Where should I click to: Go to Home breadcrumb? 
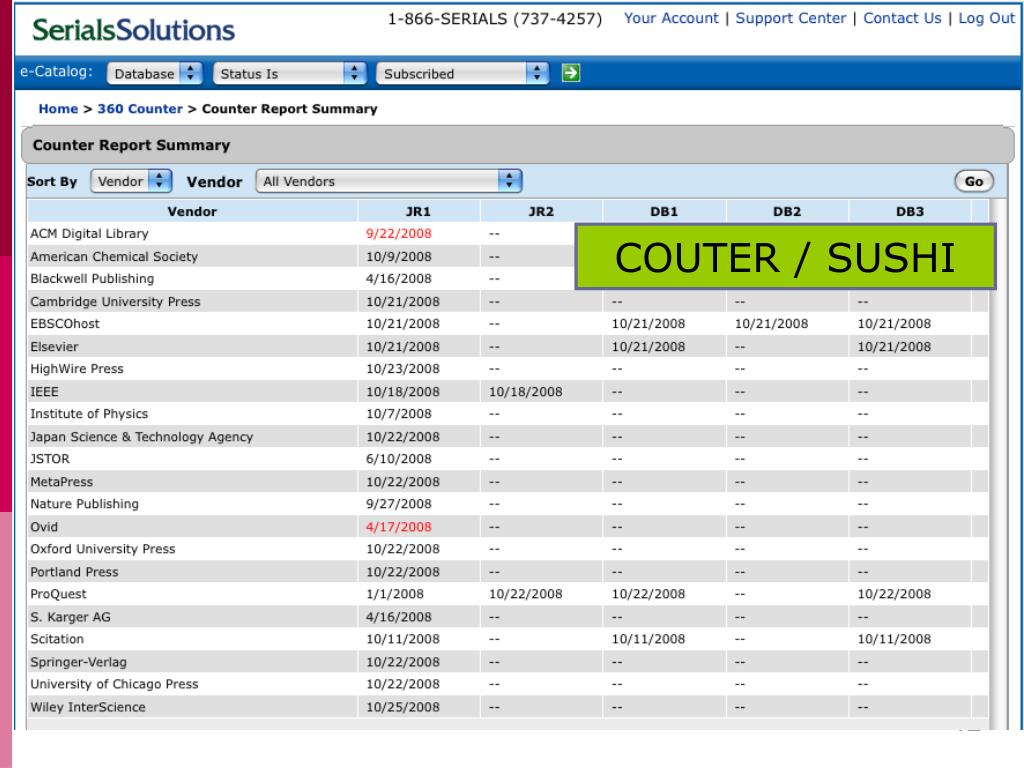(58, 108)
